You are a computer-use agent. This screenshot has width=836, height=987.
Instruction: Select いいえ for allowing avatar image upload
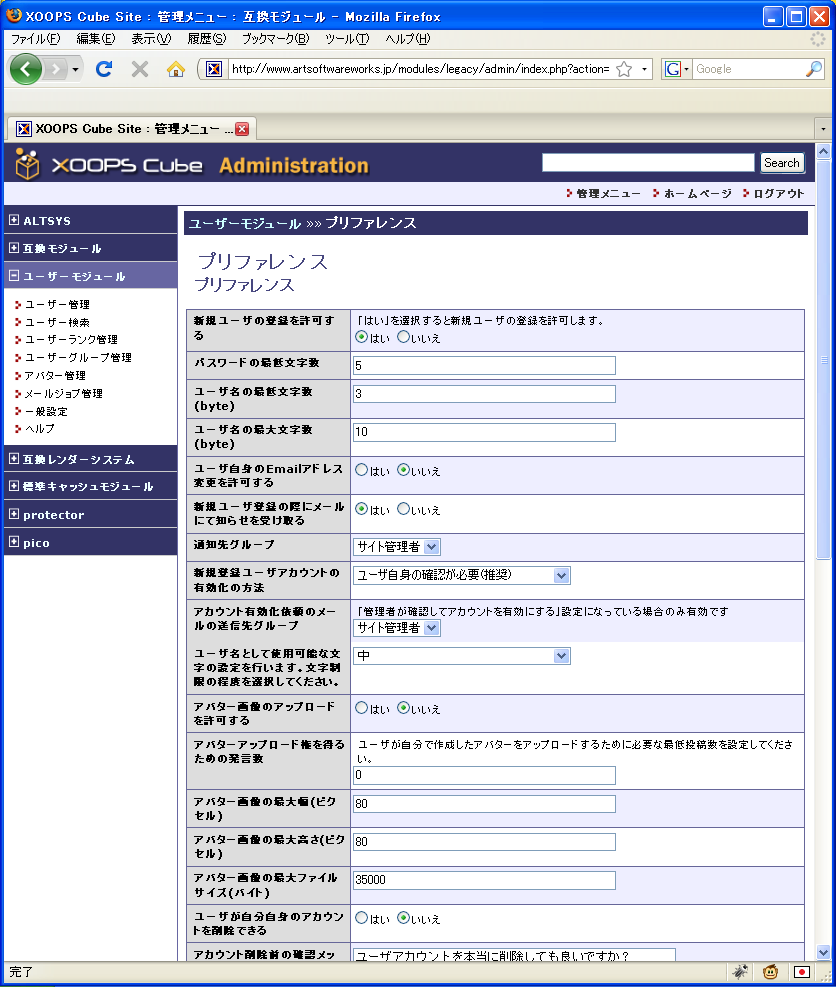pyautogui.click(x=404, y=708)
